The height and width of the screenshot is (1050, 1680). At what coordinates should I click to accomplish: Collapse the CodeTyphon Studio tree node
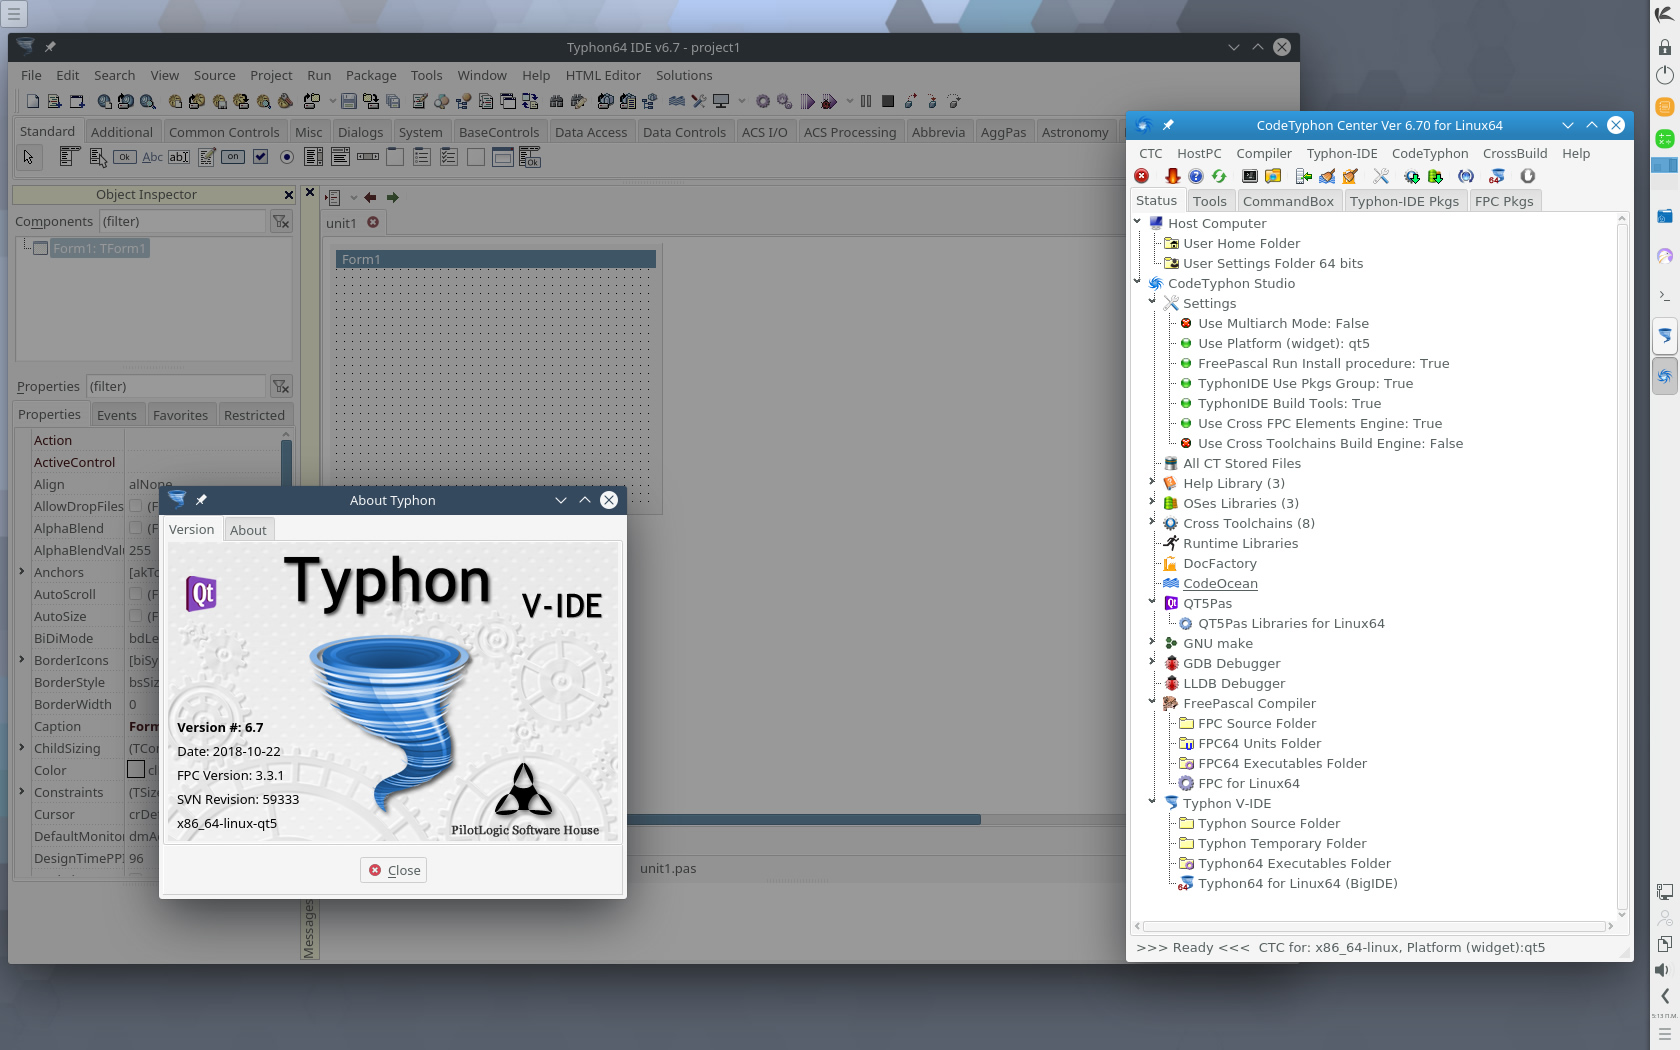(x=1138, y=282)
